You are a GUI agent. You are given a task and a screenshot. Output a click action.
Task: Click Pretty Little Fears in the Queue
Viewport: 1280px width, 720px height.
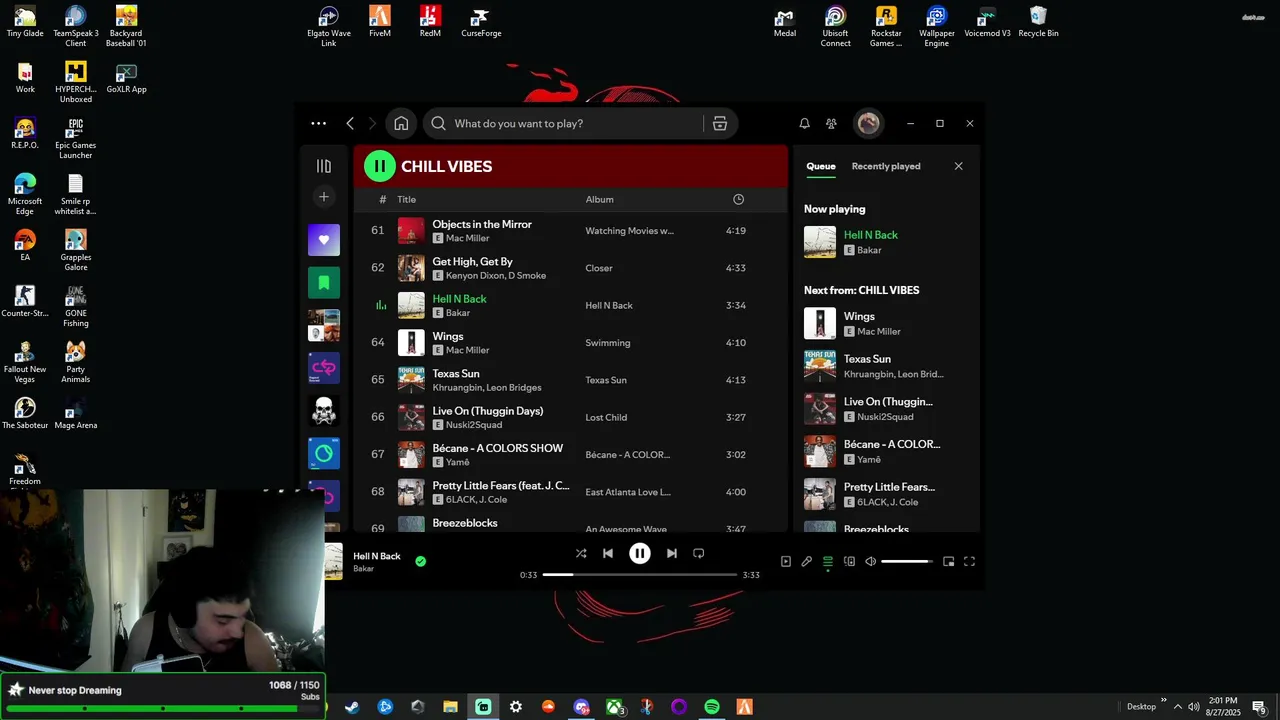[x=889, y=487]
